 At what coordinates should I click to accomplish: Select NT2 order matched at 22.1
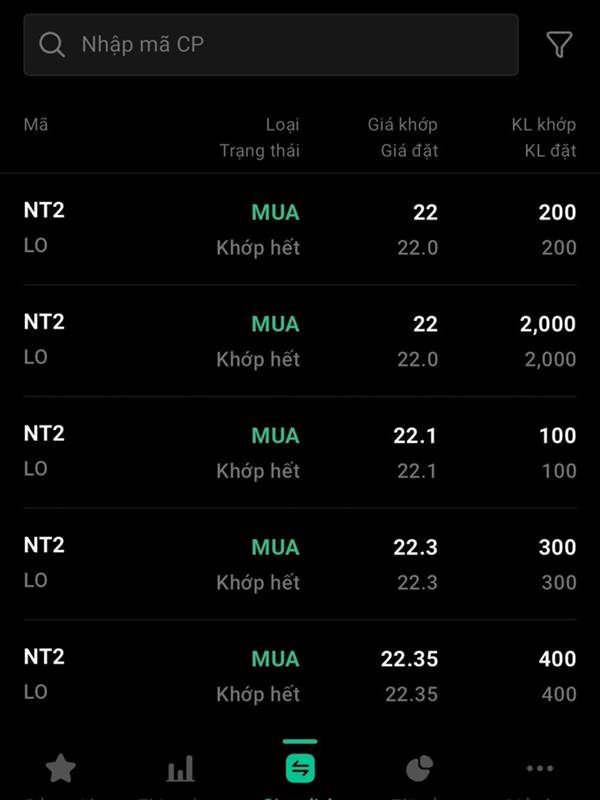click(x=300, y=453)
